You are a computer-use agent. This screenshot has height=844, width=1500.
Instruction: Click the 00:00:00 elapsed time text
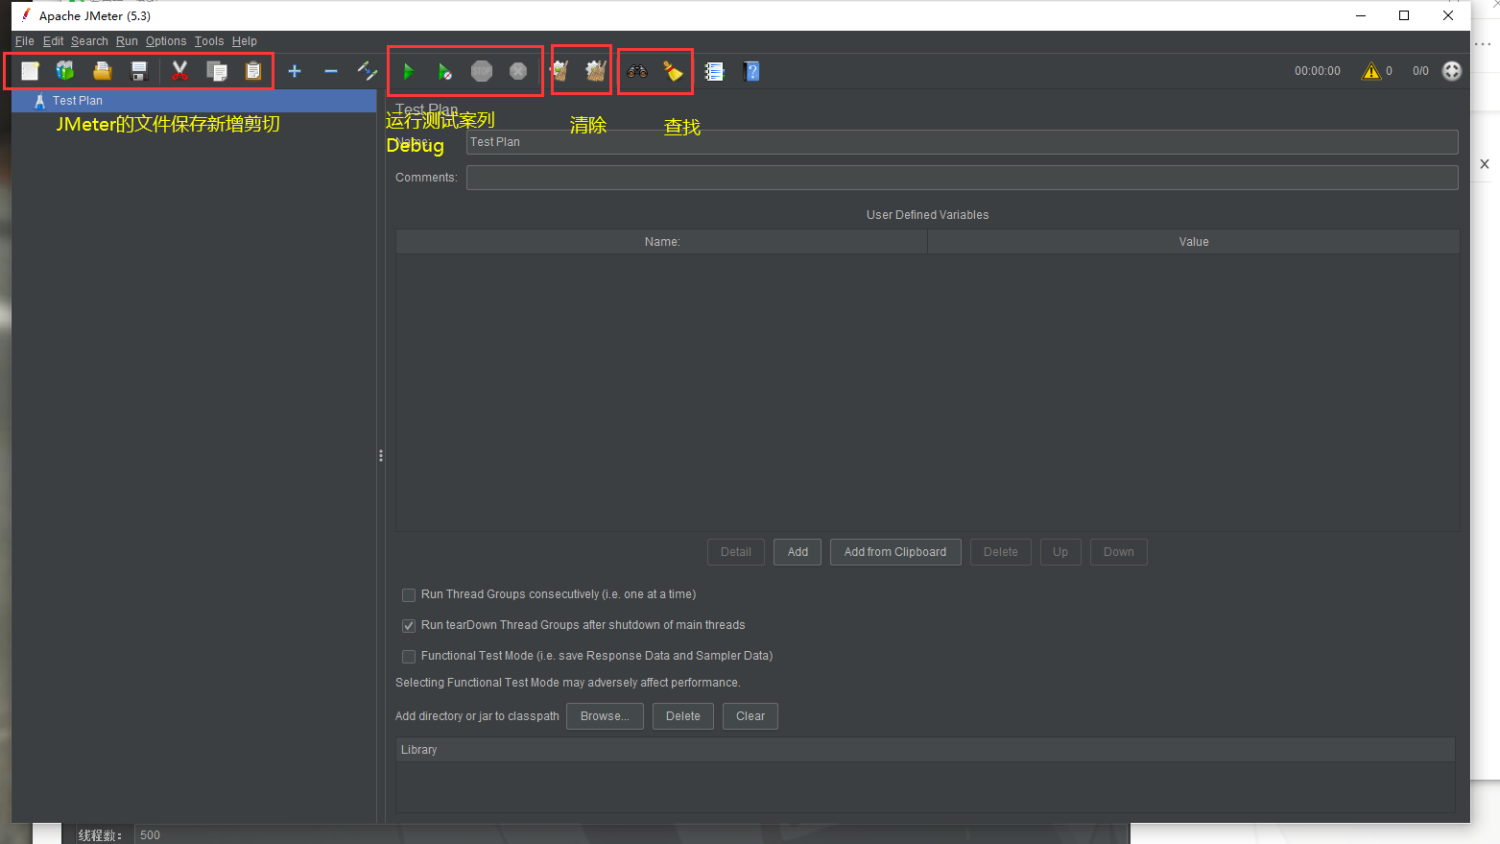[1317, 71]
